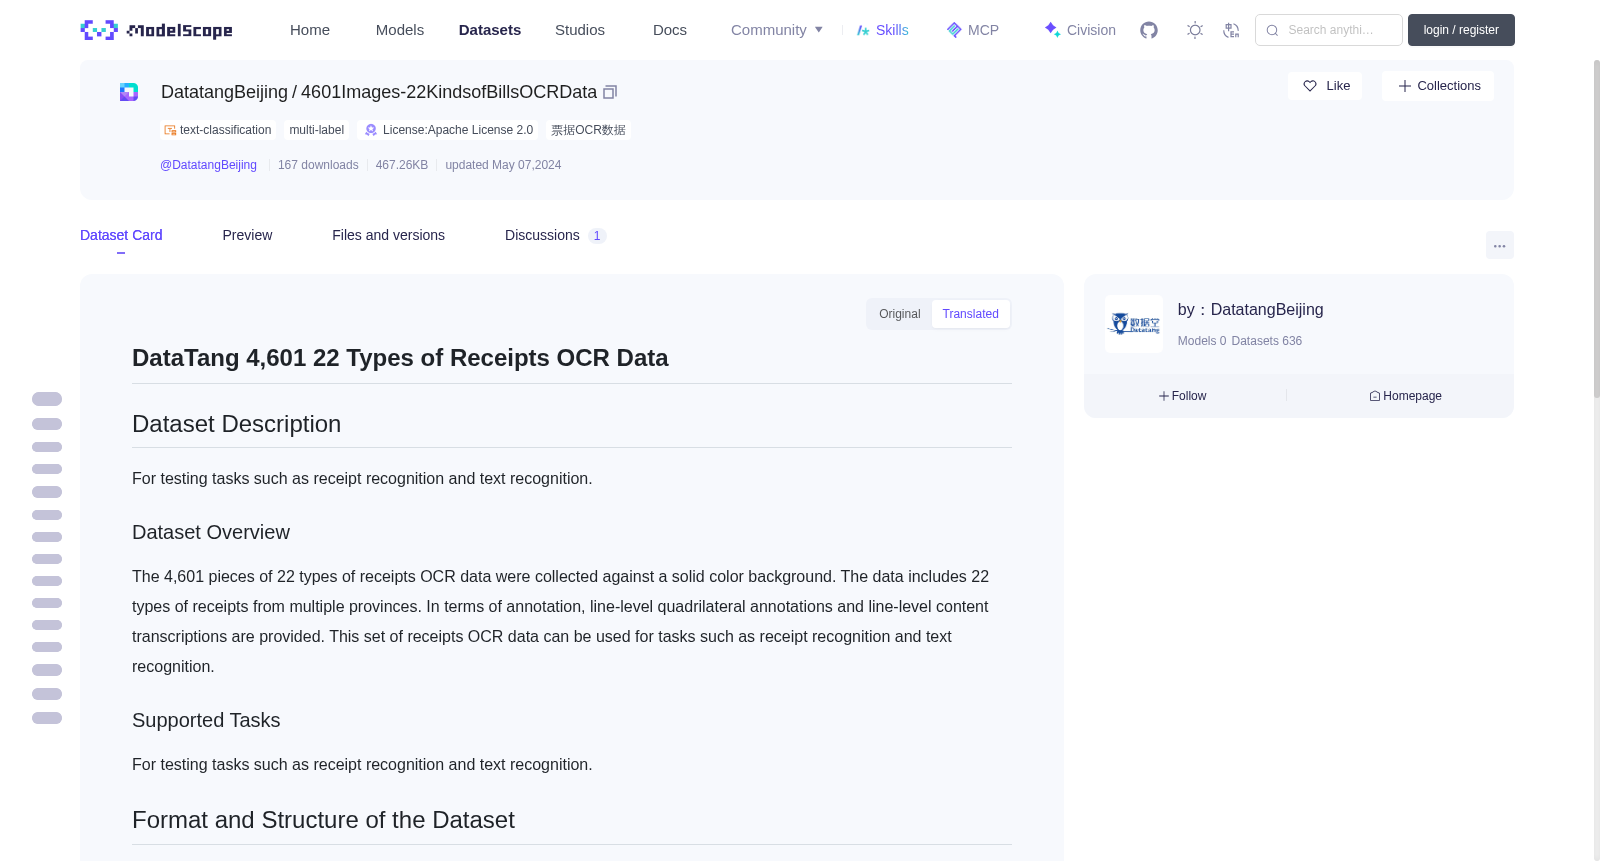The height and width of the screenshot is (861, 1600).
Task: View the Discussions tab
Action: (555, 235)
